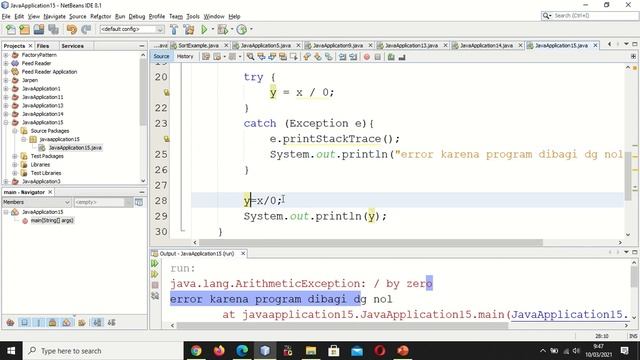The width and height of the screenshot is (640, 360).
Task: Toggle Show Inner Classes filter in Navigator
Action: pyautogui.click(x=67, y=323)
